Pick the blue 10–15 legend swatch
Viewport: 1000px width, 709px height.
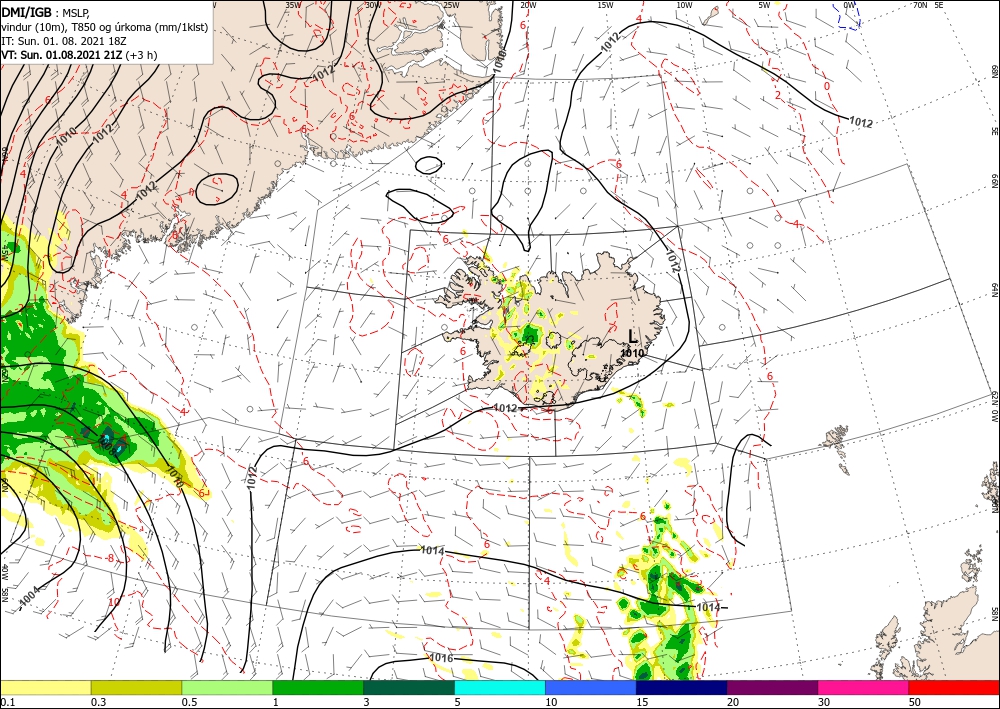(x=591, y=688)
